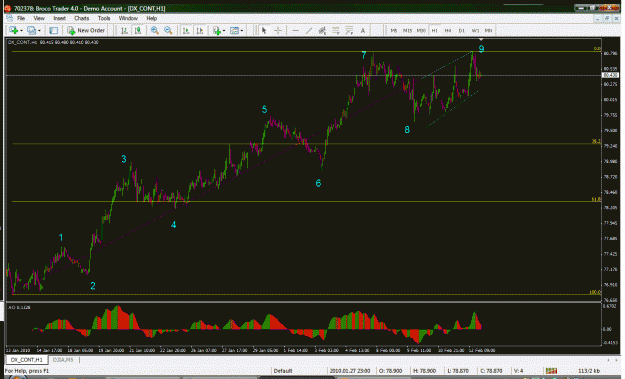
Task: Open the chart templates icon
Action: 234,30
